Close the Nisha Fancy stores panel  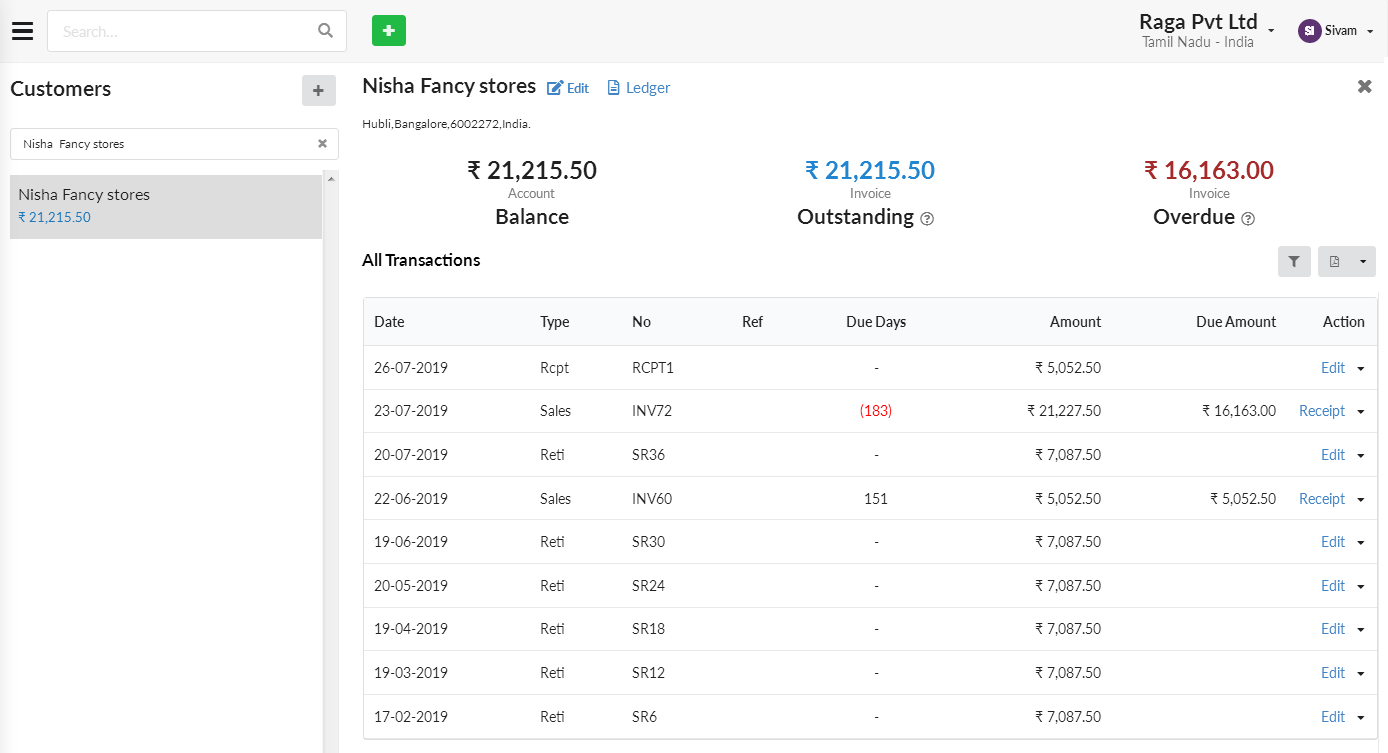pyautogui.click(x=1364, y=87)
